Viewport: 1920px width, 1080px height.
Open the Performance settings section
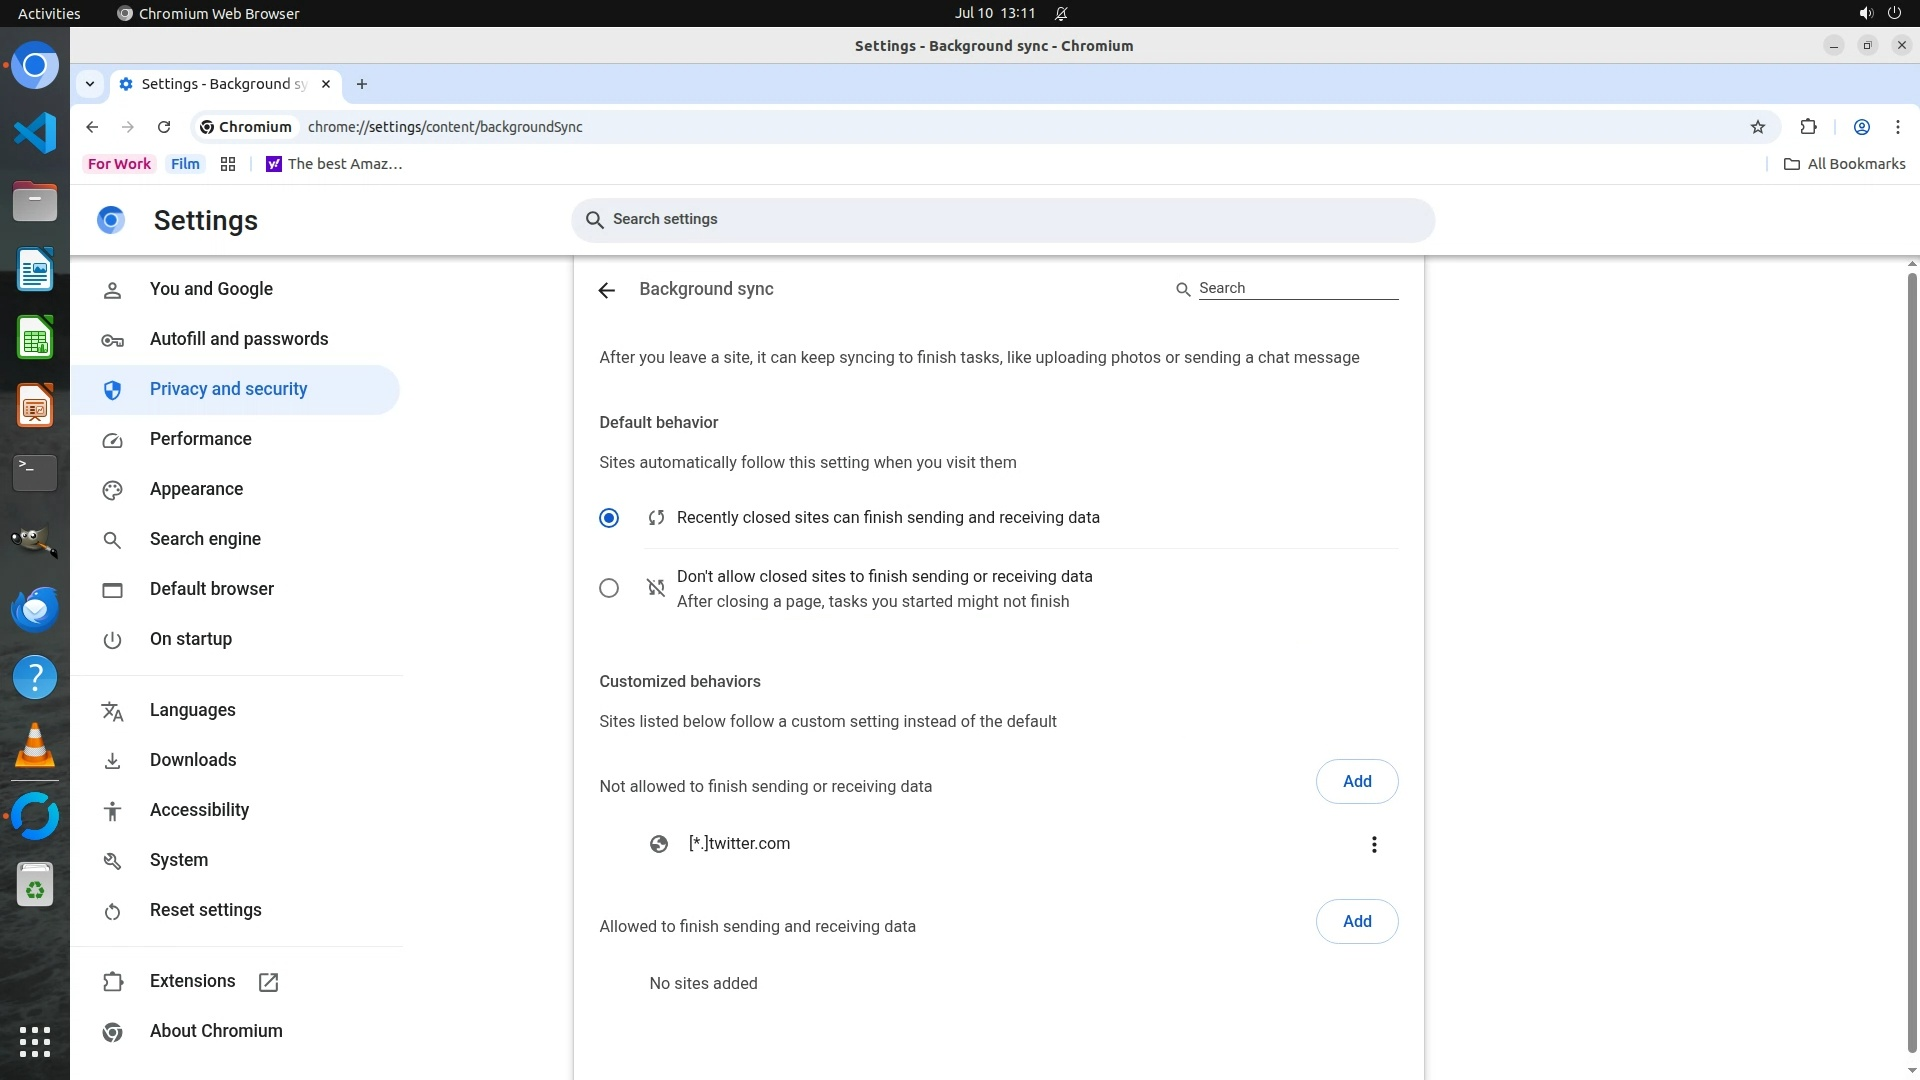pyautogui.click(x=200, y=439)
